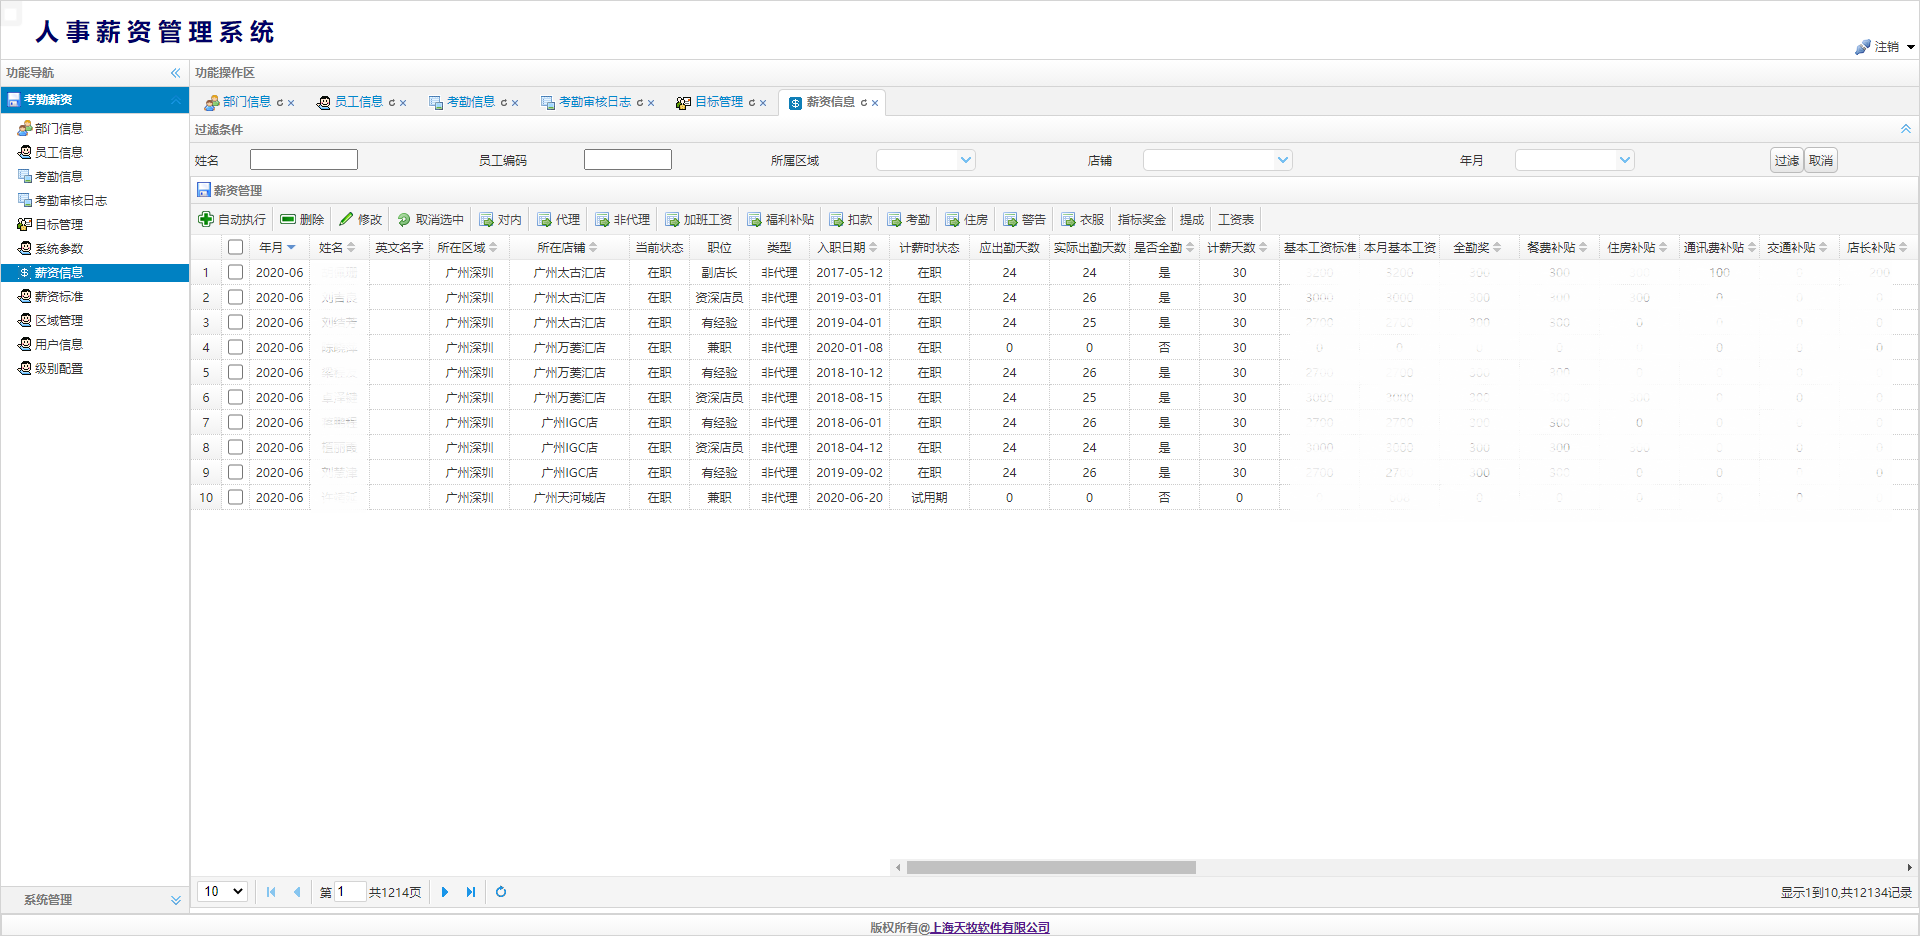Switch to the 员工信息 tab
This screenshot has height=936, width=1920.
pos(358,102)
